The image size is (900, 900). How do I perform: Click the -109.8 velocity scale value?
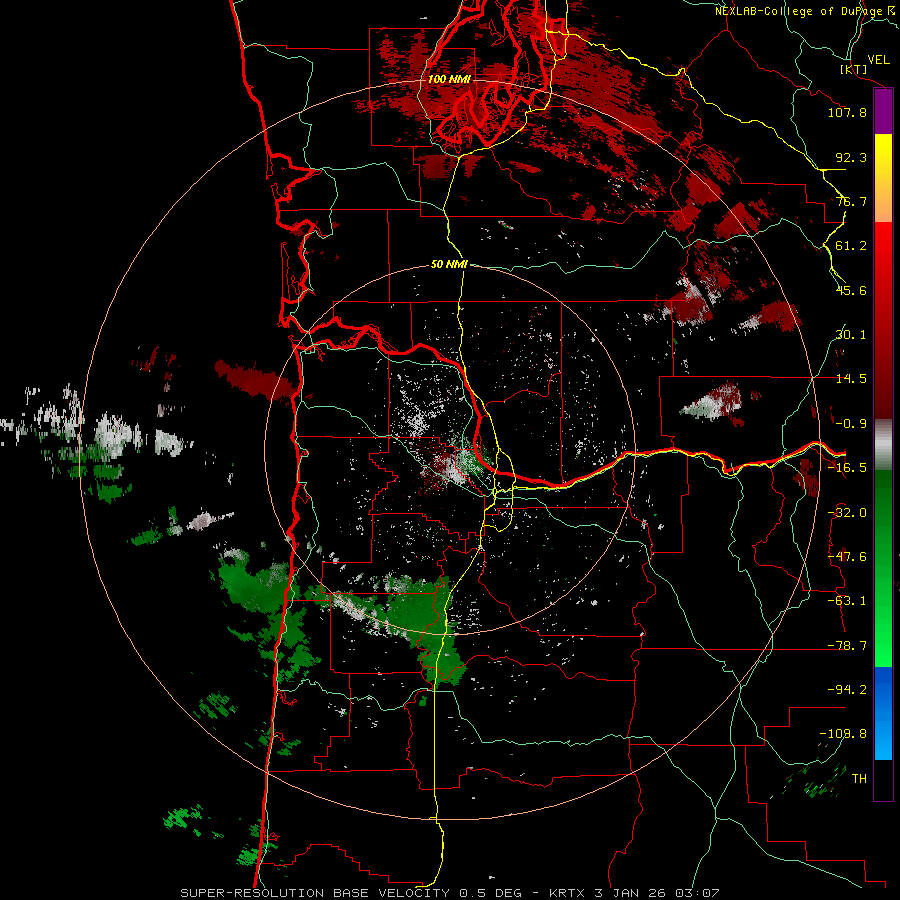pyautogui.click(x=843, y=734)
